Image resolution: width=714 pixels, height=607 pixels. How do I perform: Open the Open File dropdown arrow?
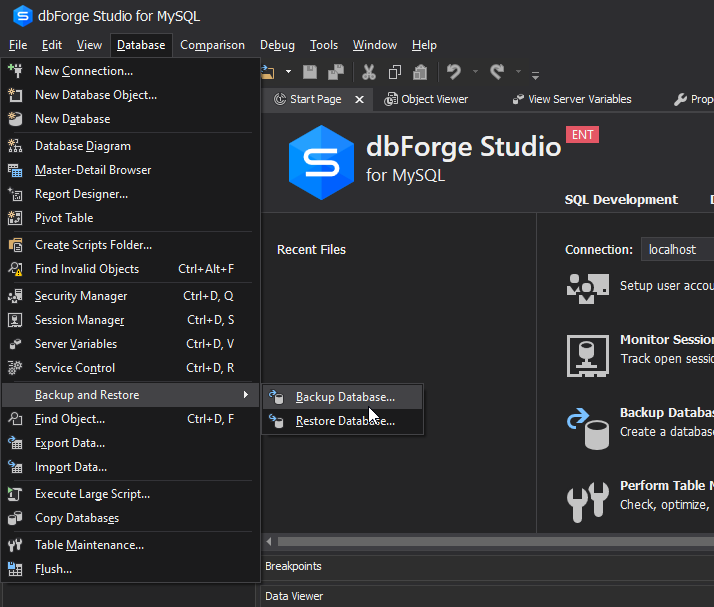288,71
